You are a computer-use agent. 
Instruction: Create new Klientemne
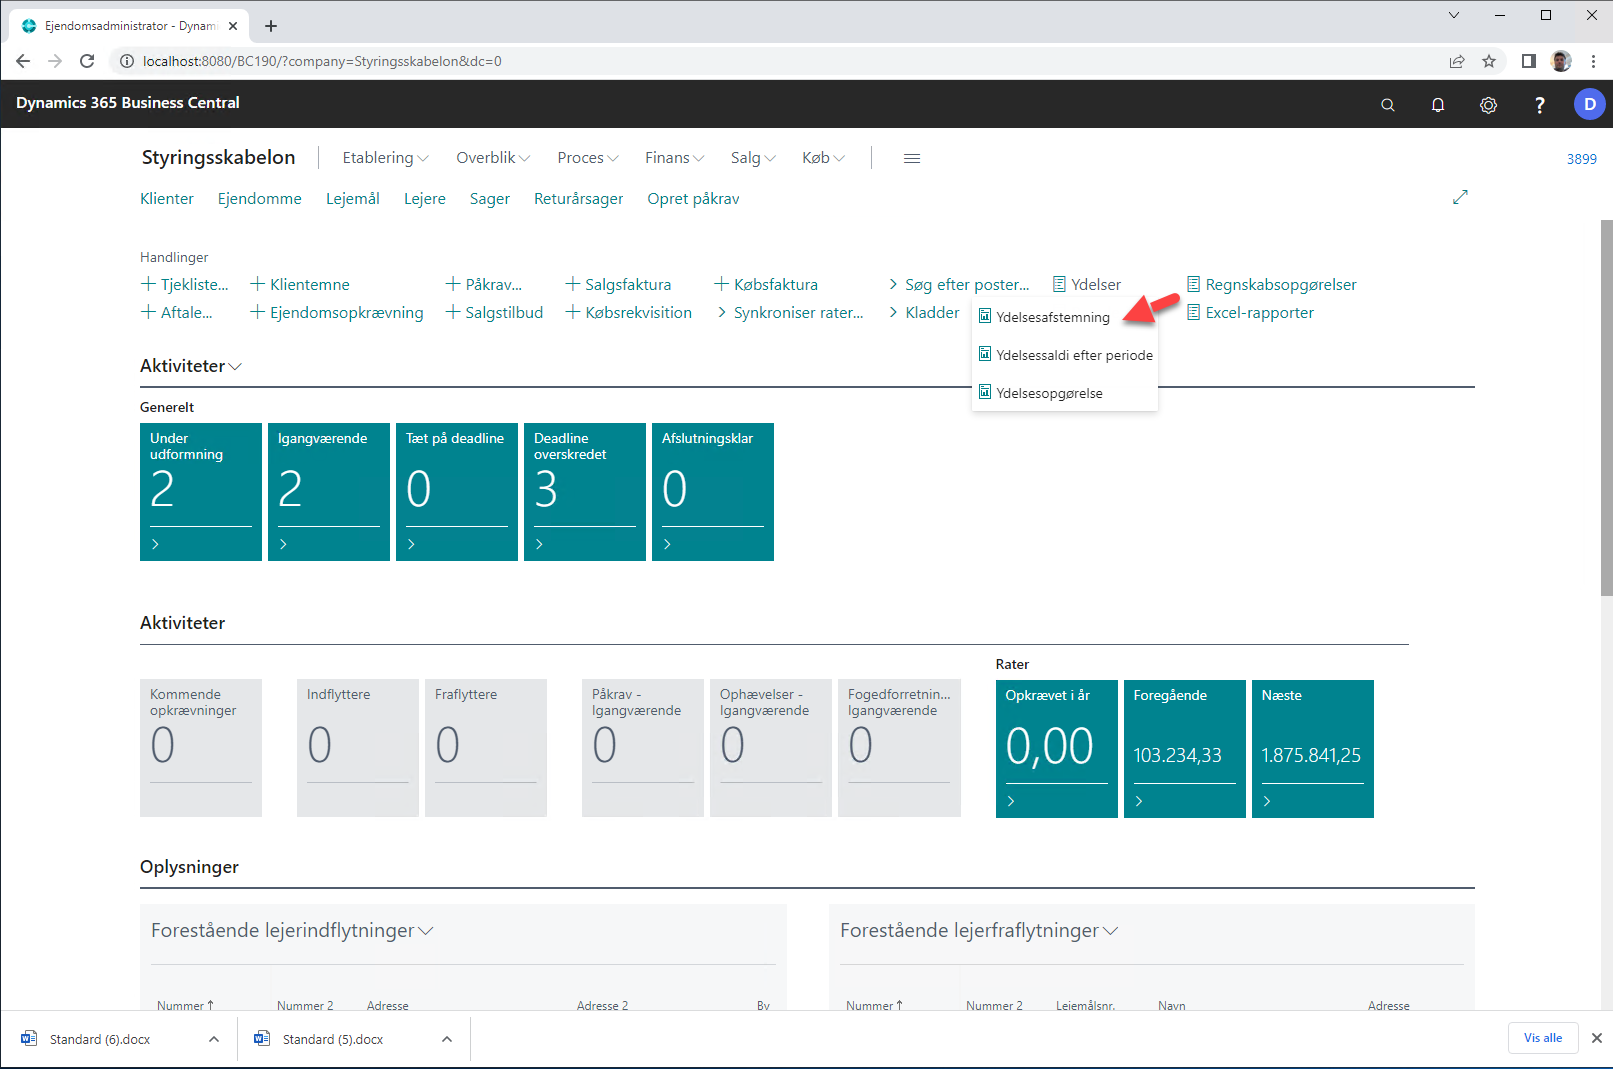300,285
